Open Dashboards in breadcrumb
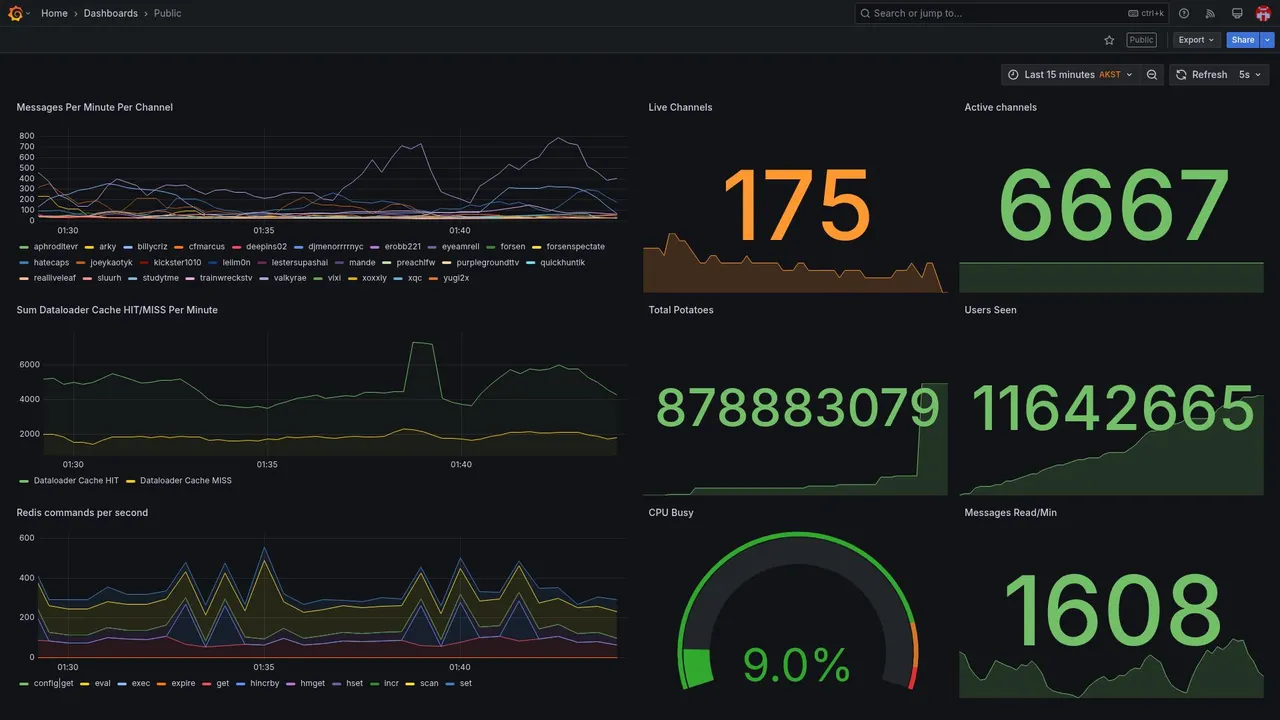 point(111,13)
